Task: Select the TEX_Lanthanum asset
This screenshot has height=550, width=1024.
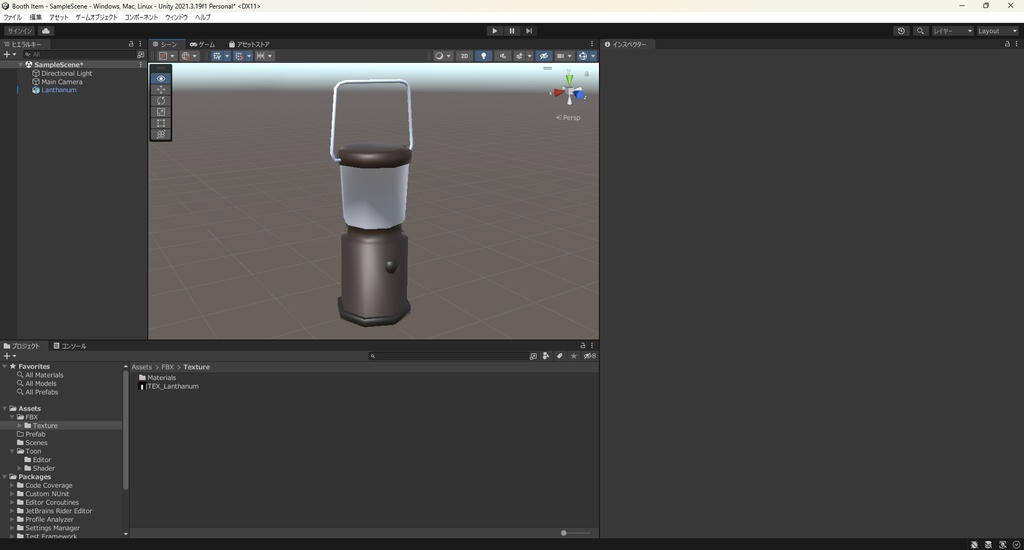Action: coord(172,386)
